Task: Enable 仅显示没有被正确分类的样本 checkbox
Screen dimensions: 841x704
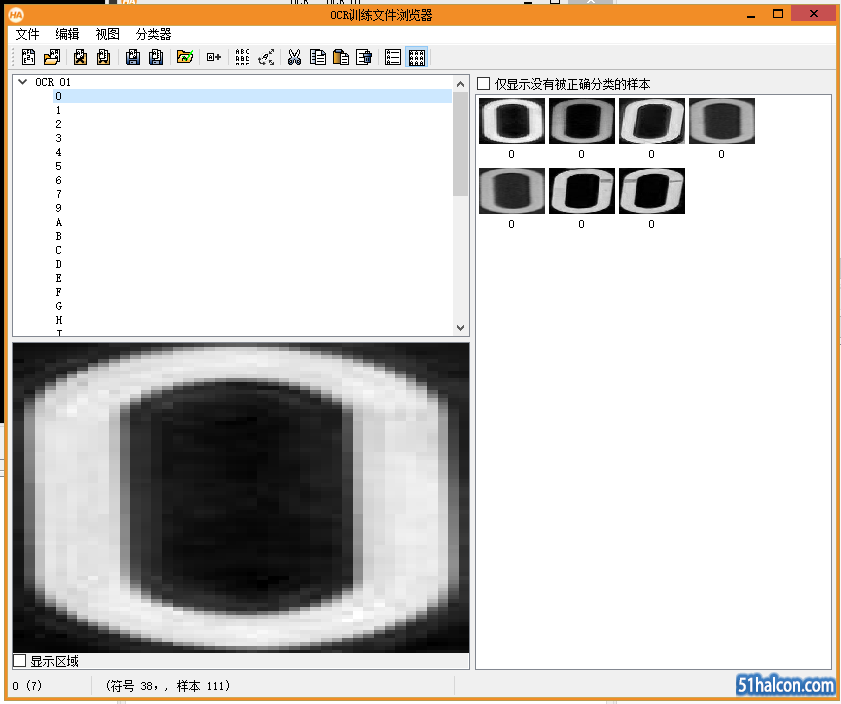Action: click(483, 84)
